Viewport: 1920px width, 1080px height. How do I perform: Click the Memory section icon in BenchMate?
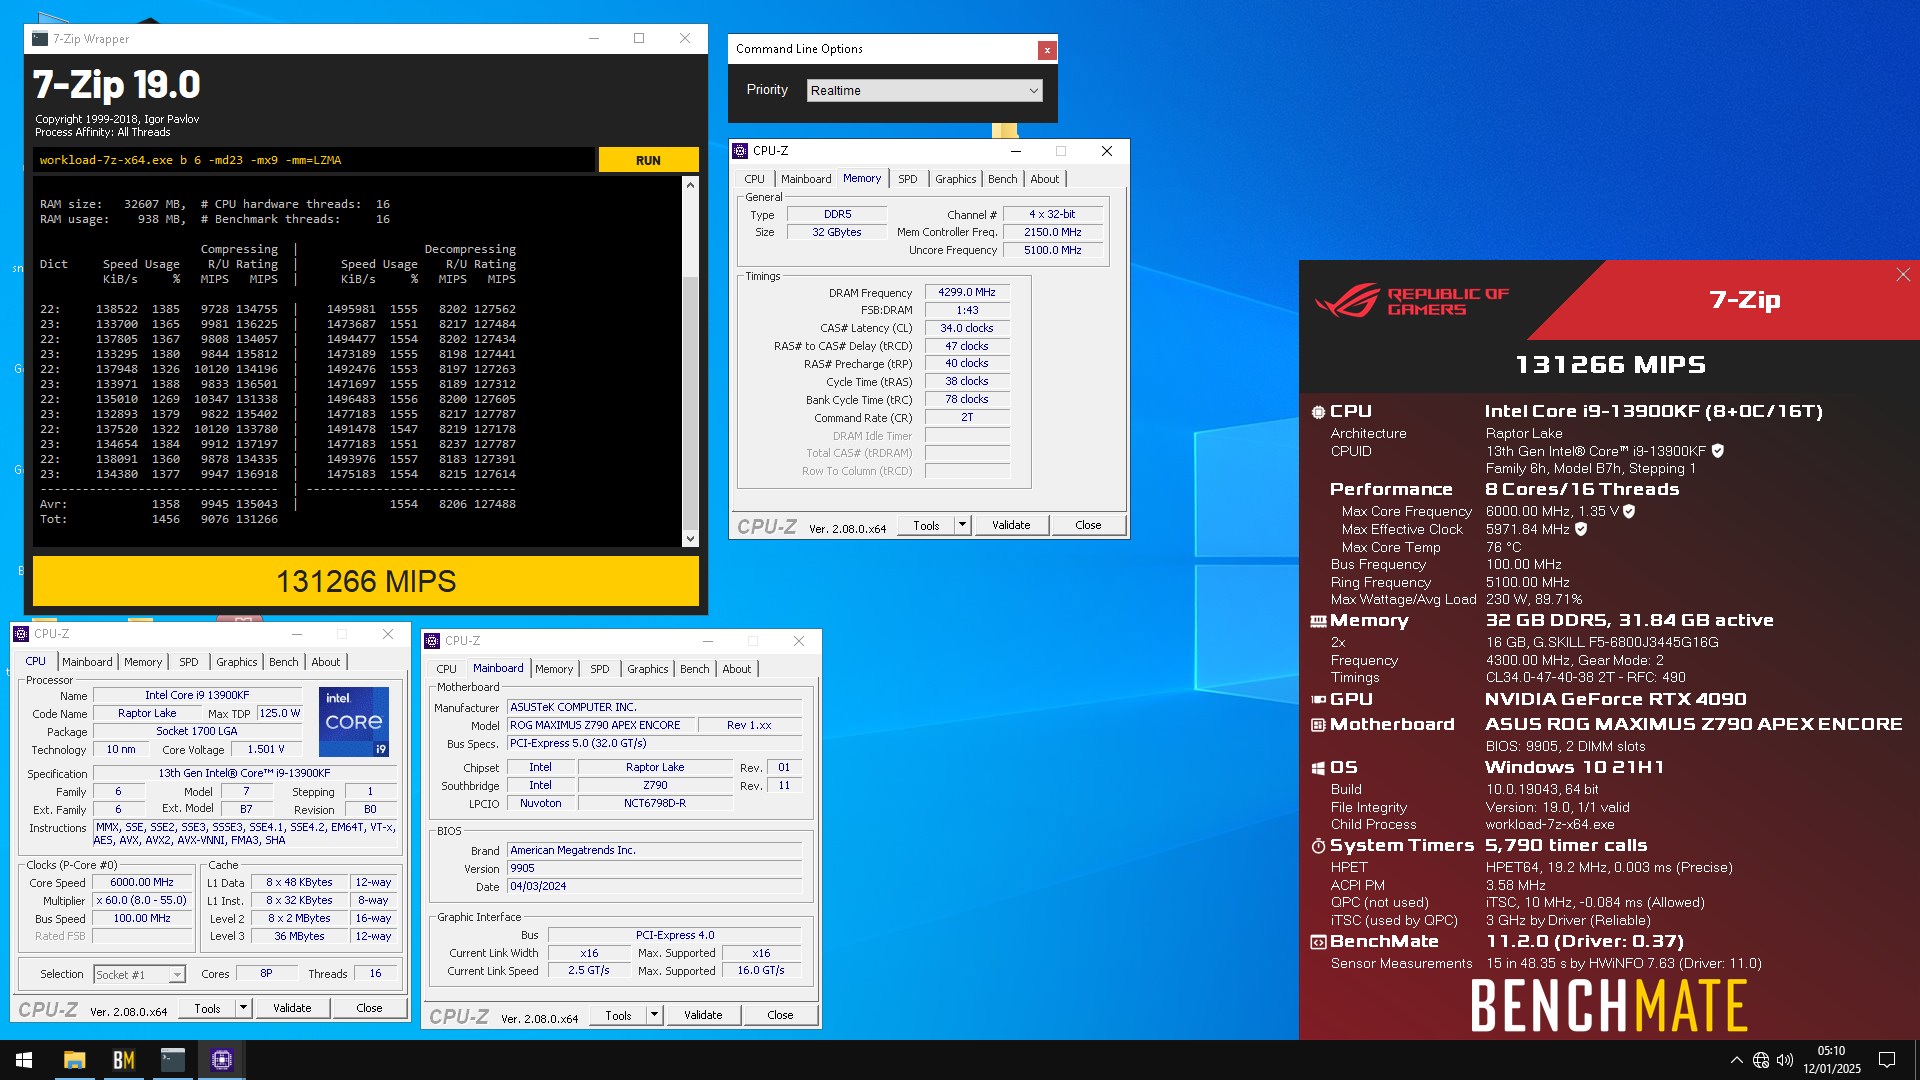(x=1318, y=621)
